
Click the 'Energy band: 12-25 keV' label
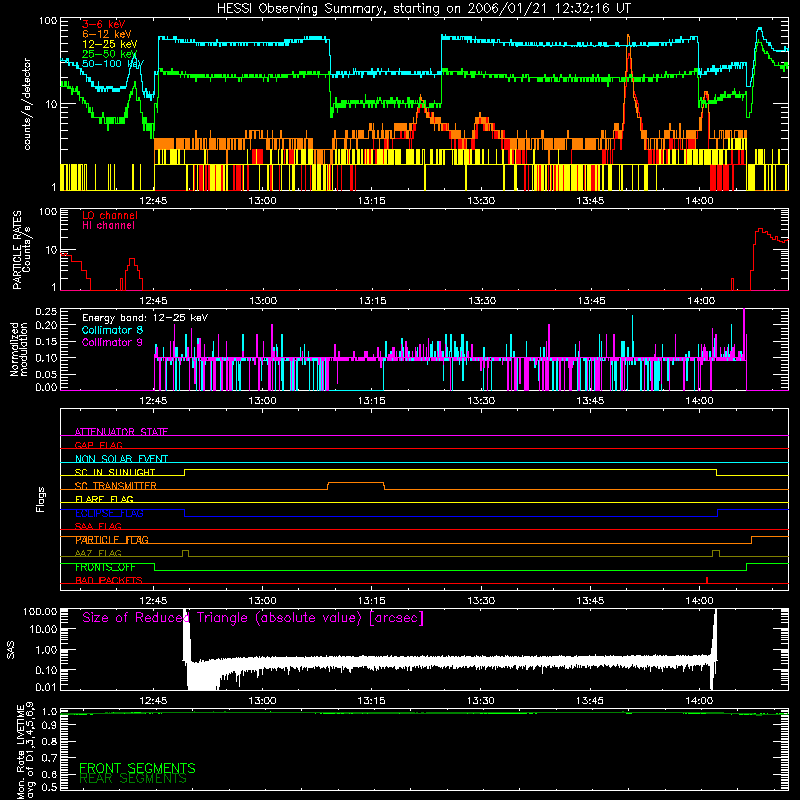pos(145,318)
